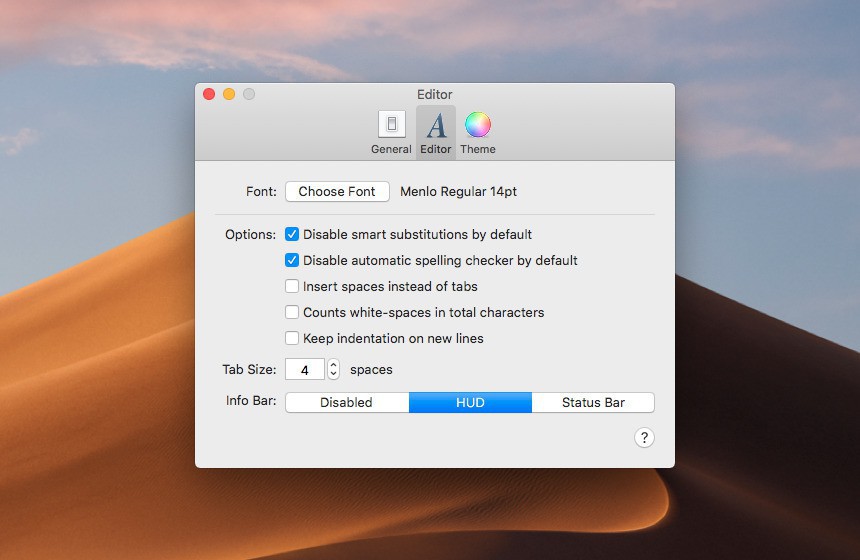Uncheck Disable smart substitutions by default
This screenshot has width=860, height=560.
point(292,234)
